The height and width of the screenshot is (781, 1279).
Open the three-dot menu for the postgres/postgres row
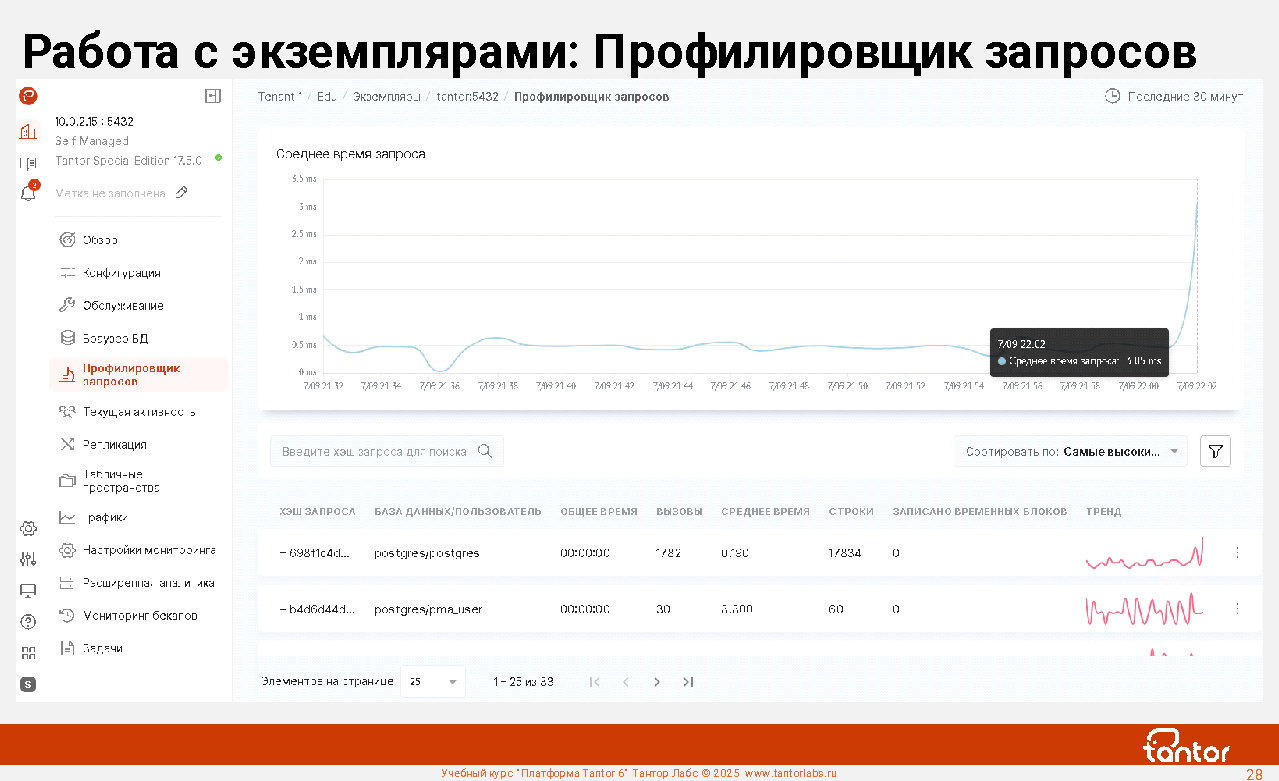point(1237,552)
